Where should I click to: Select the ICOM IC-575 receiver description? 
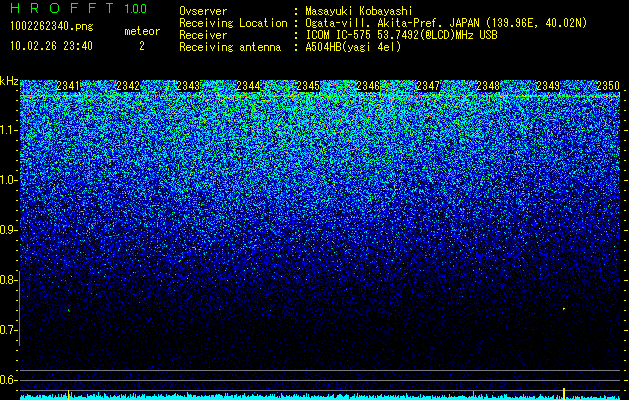pos(402,35)
